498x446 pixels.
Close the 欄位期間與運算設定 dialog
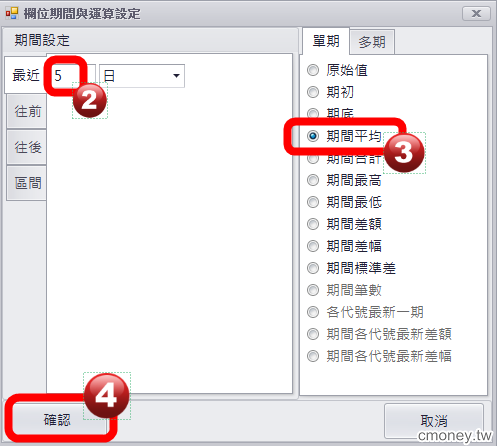click(x=476, y=14)
